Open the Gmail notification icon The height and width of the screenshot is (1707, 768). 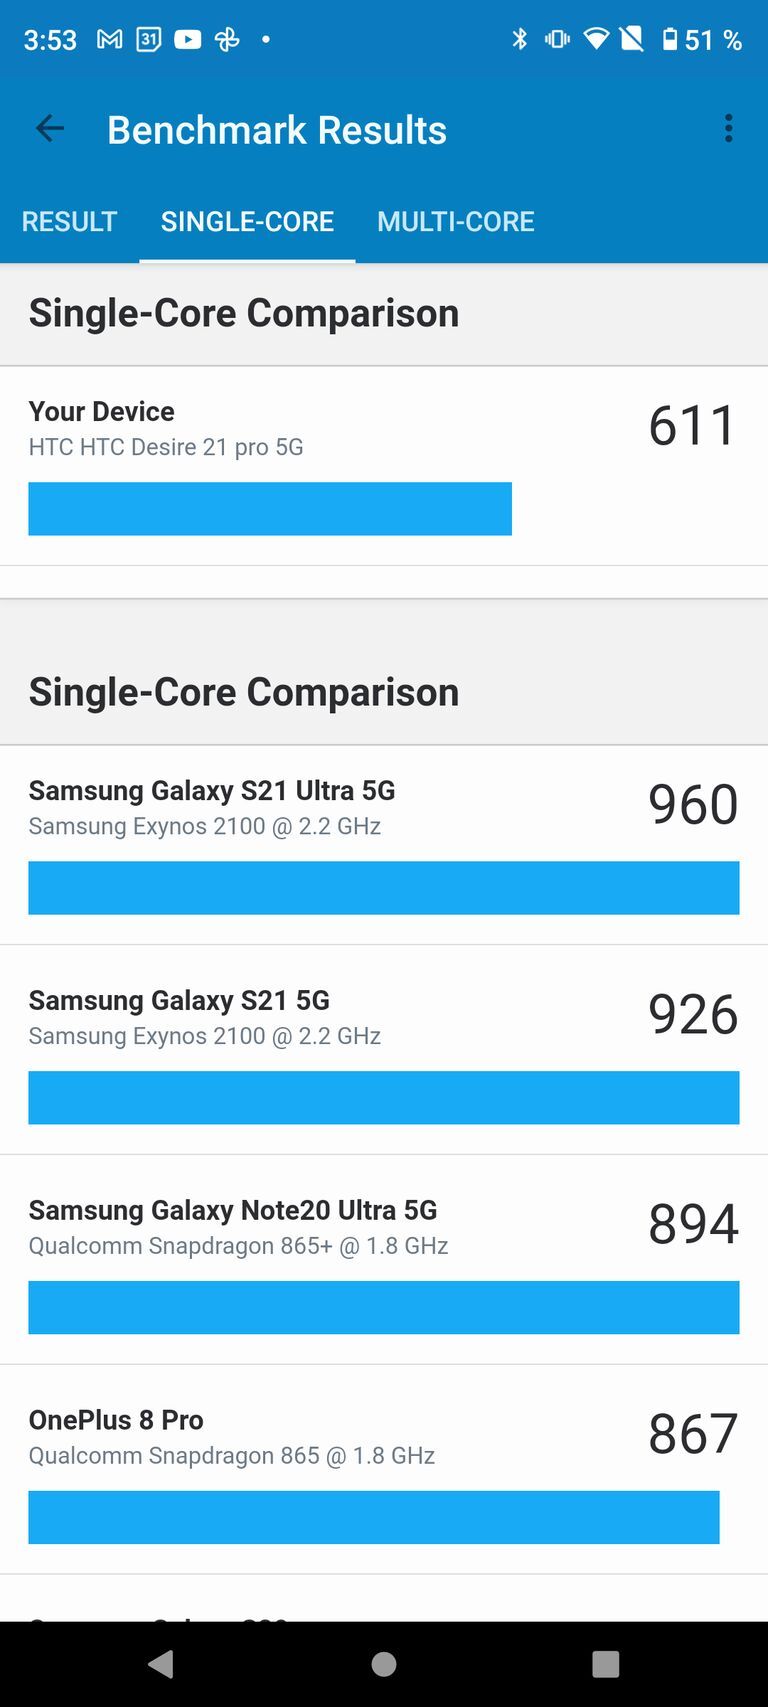(108, 39)
